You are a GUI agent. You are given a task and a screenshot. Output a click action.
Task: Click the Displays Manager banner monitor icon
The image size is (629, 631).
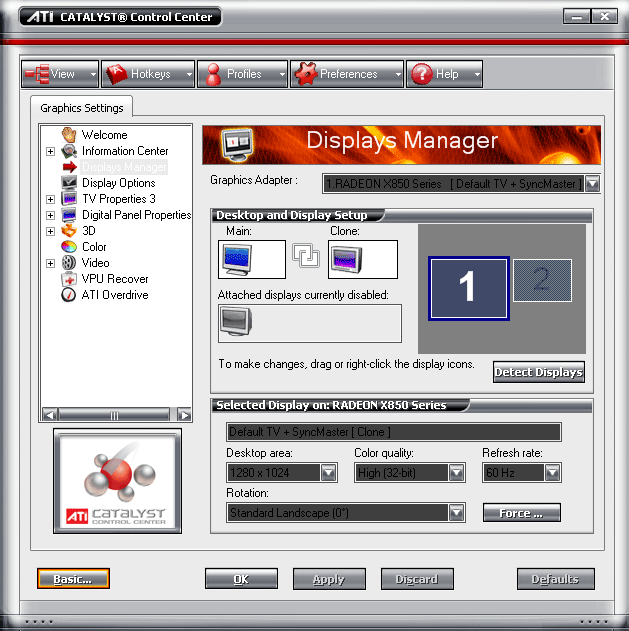[x=238, y=144]
